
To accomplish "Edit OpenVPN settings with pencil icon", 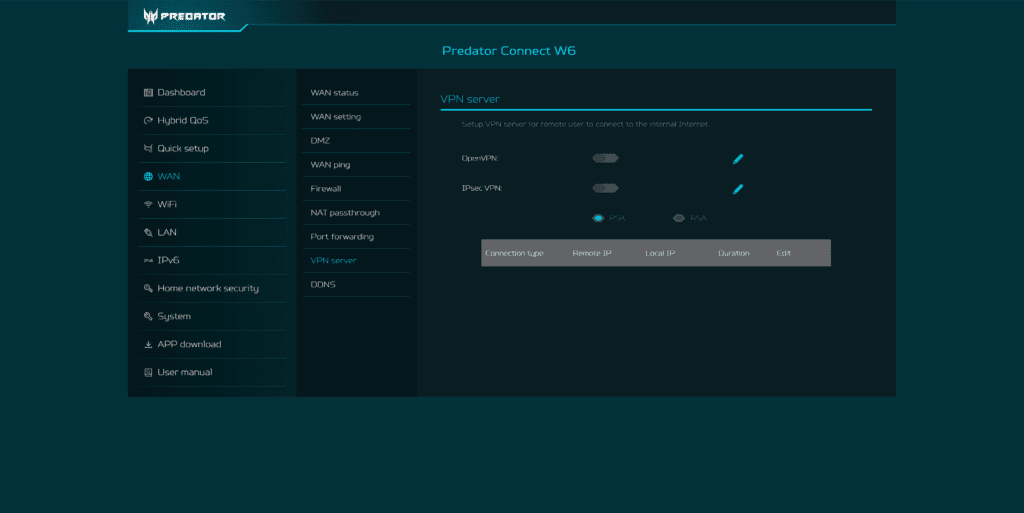I will tap(738, 158).
